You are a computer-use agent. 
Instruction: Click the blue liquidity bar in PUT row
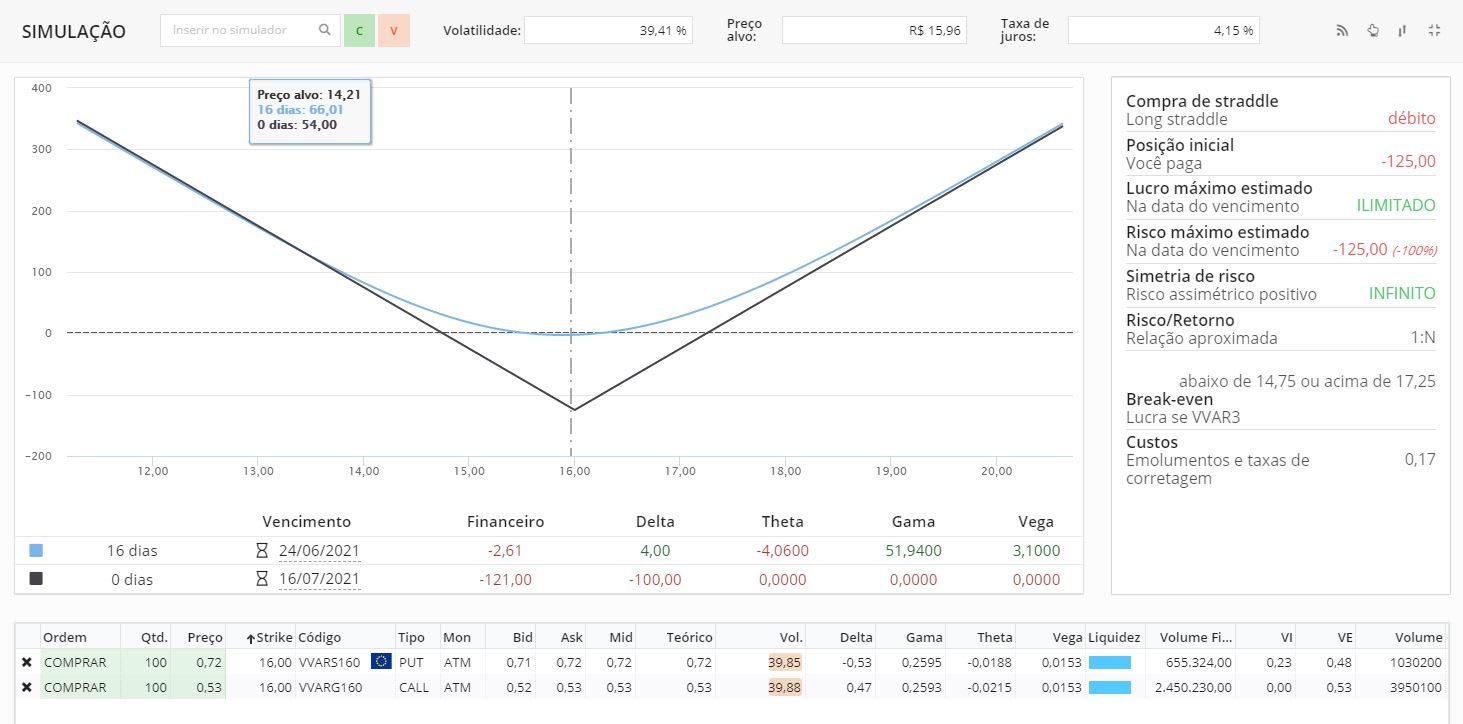point(1110,662)
